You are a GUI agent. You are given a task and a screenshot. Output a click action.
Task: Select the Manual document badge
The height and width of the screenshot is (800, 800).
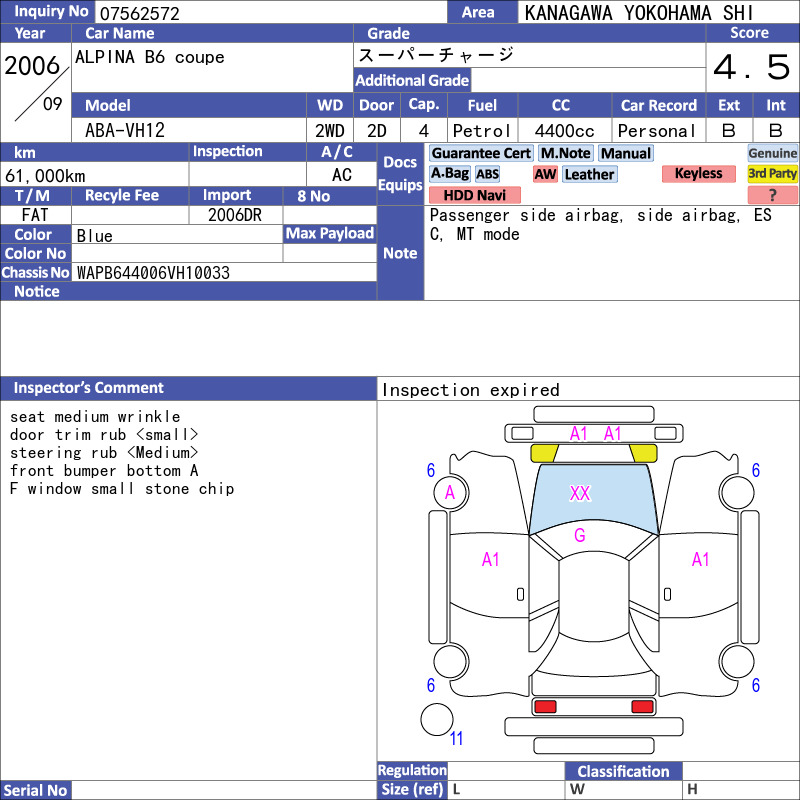click(626, 153)
